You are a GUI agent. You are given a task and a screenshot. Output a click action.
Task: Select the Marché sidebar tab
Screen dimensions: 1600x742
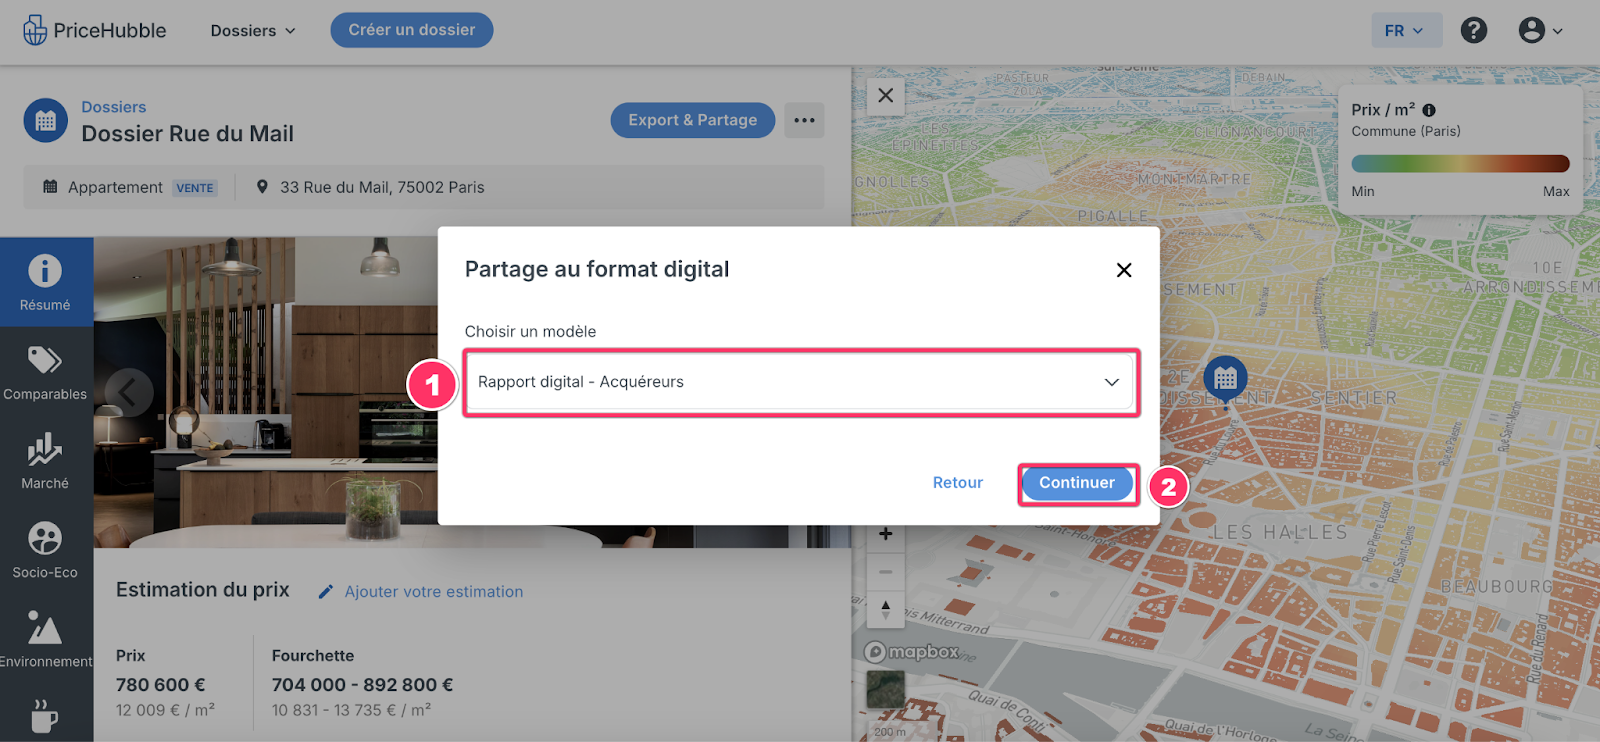click(x=46, y=461)
